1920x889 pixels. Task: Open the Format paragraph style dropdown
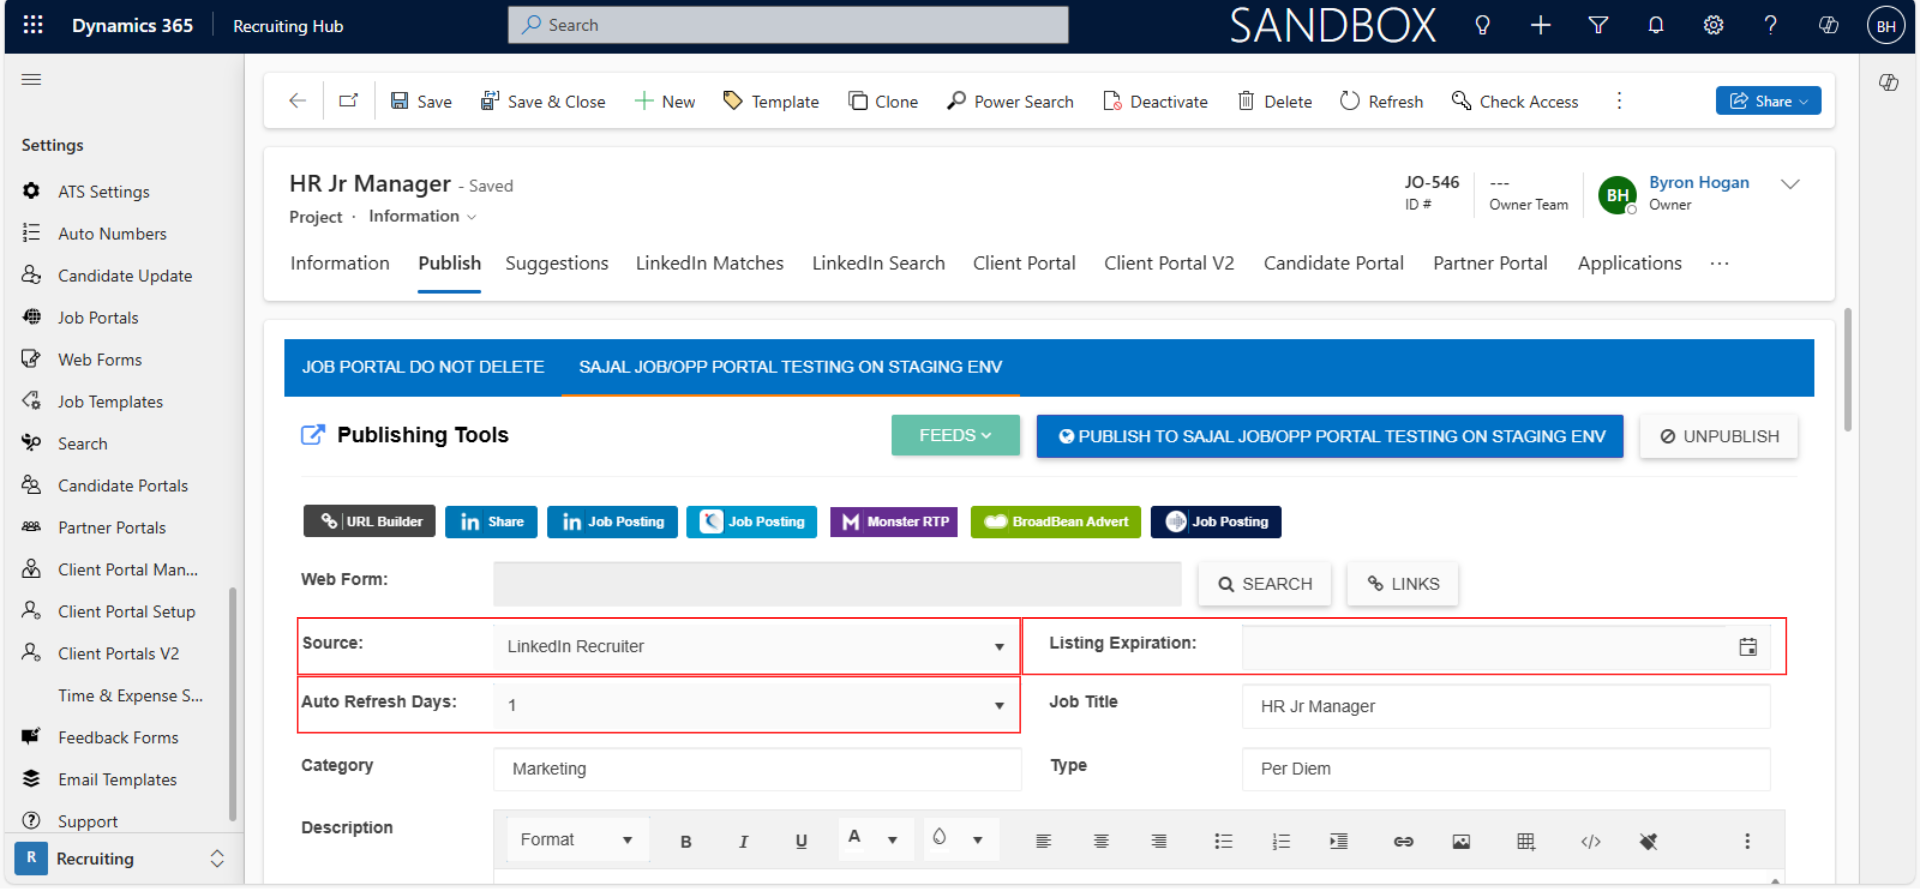coord(577,840)
